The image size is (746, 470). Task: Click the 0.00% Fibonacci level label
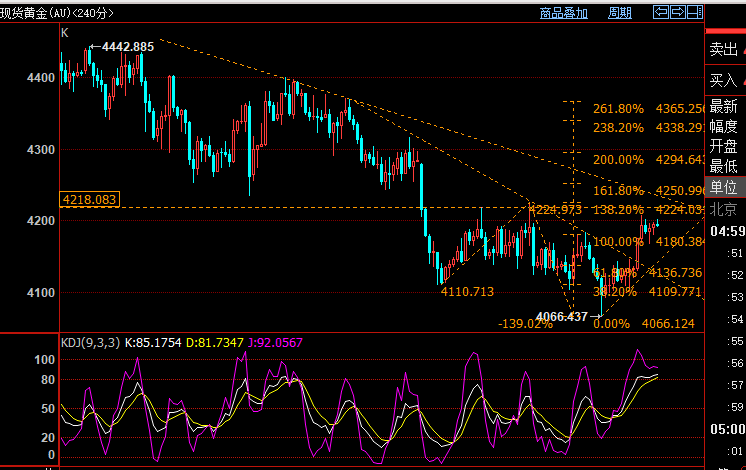611,324
